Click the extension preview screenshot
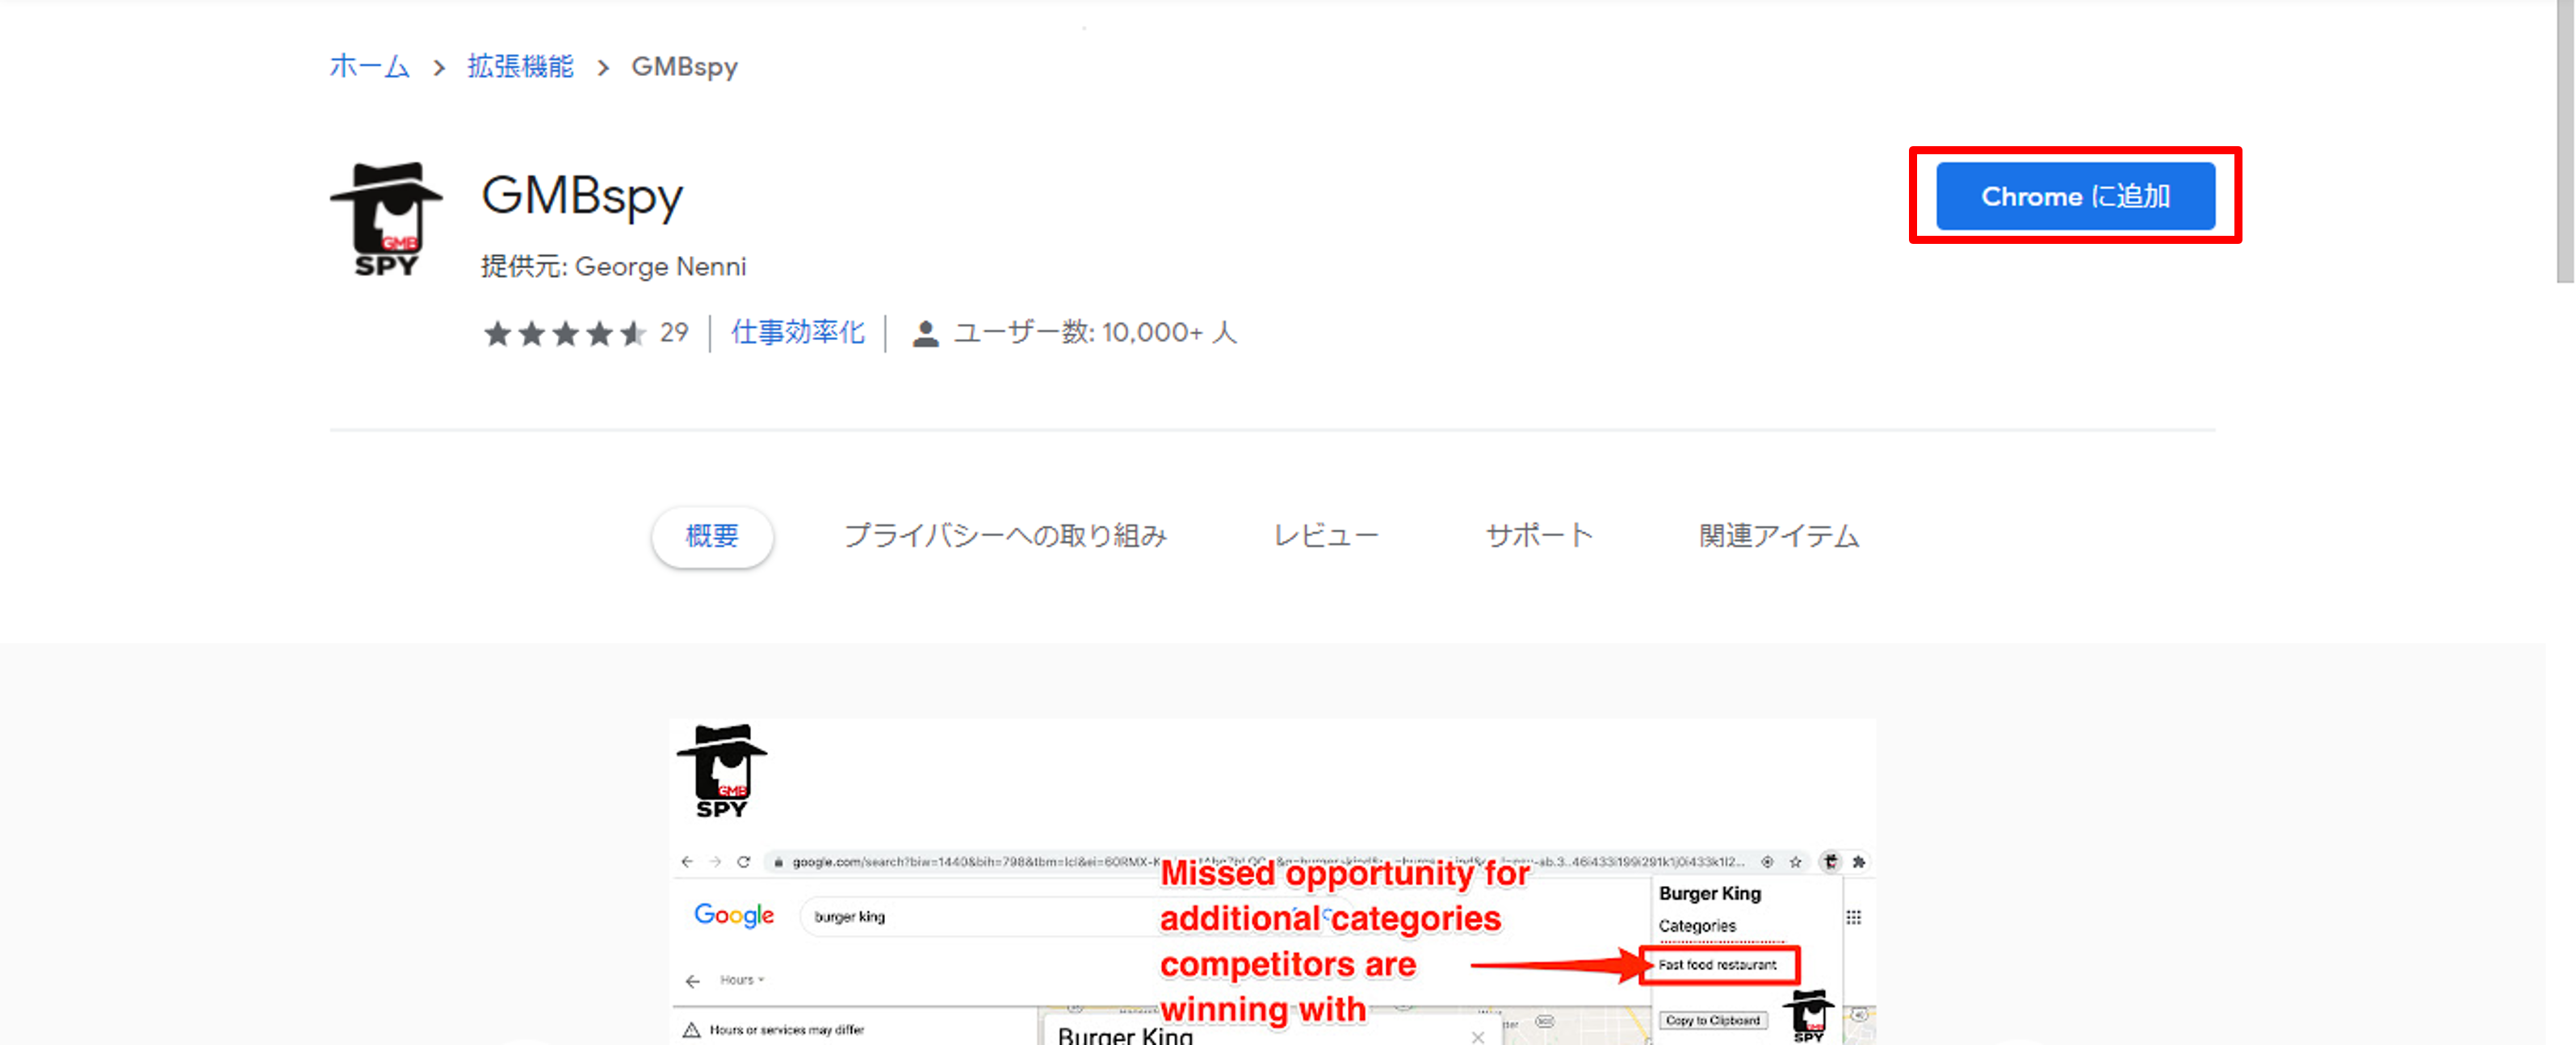Screen dimensions: 2576x1045 tap(1273, 882)
